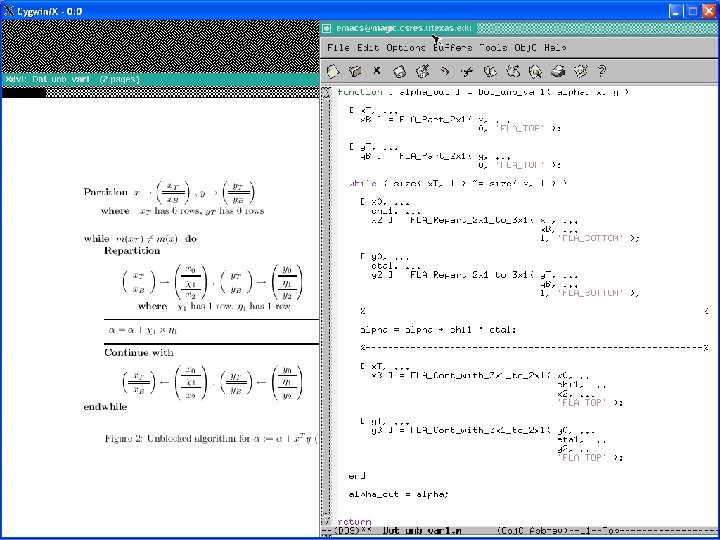Viewport: 720px width, 540px height.
Task: Click the Save As (write file) toolbar icon
Action: tap(422, 71)
